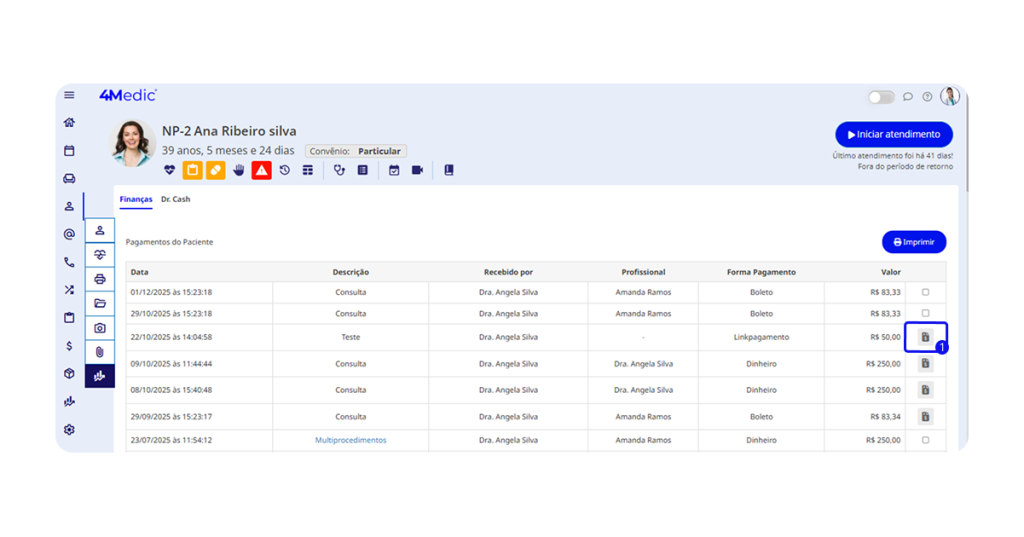Click the red alert warning icon
This screenshot has width=1024, height=537.
click(261, 170)
